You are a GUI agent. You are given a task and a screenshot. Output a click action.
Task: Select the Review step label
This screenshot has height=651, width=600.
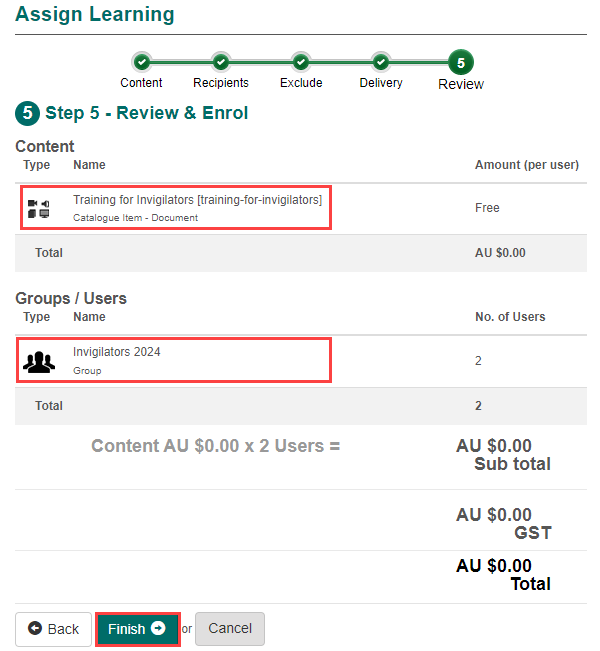click(461, 84)
